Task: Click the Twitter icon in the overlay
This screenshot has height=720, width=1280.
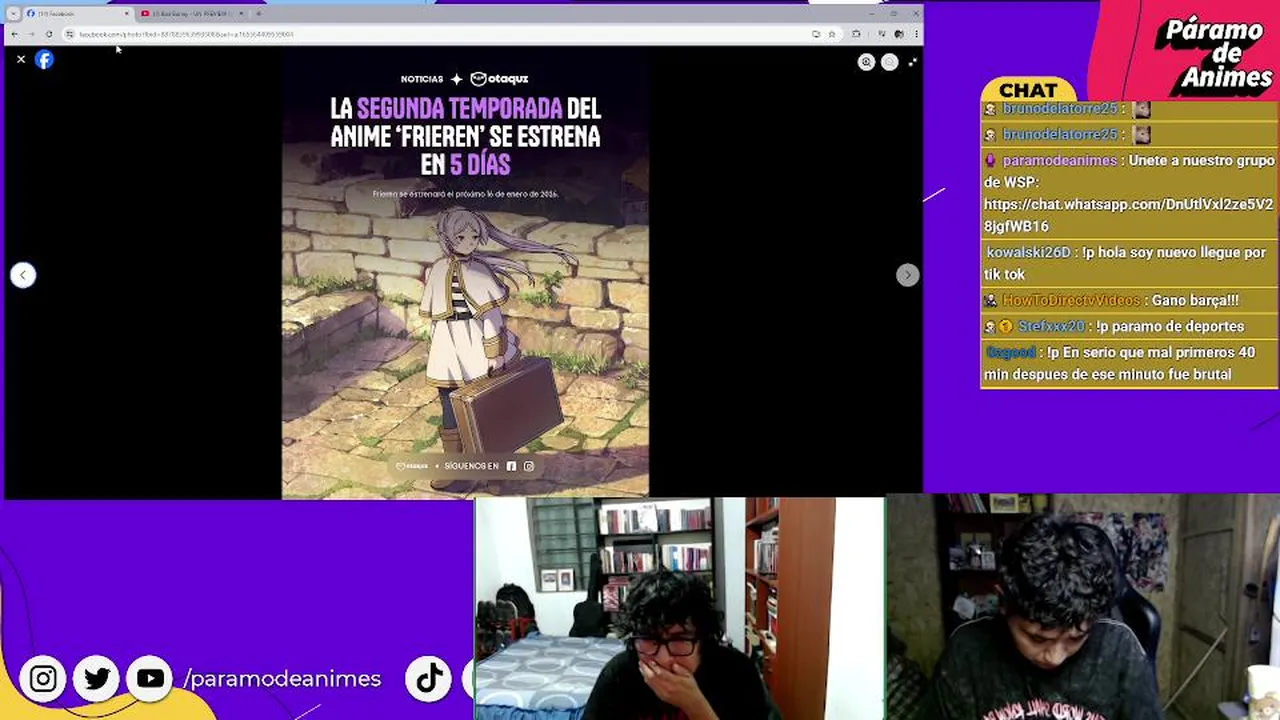Action: coord(97,679)
